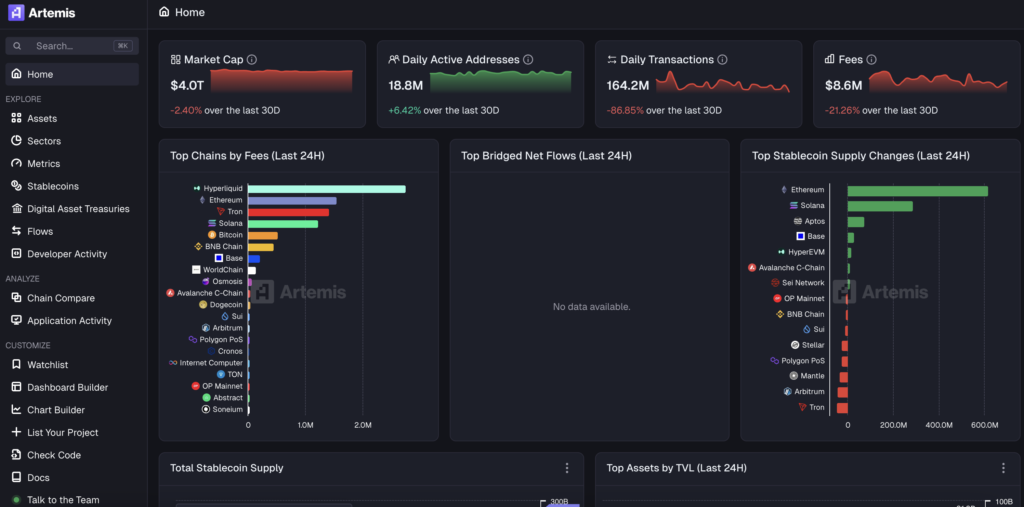Open Home in the sidebar
Screen dimensions: 1024x507
[x=72, y=74]
